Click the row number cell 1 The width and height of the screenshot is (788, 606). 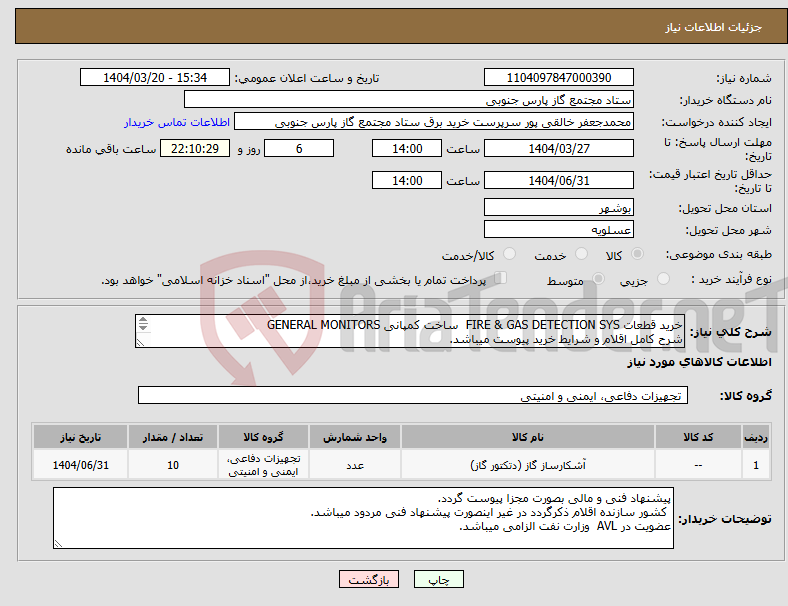pos(756,465)
